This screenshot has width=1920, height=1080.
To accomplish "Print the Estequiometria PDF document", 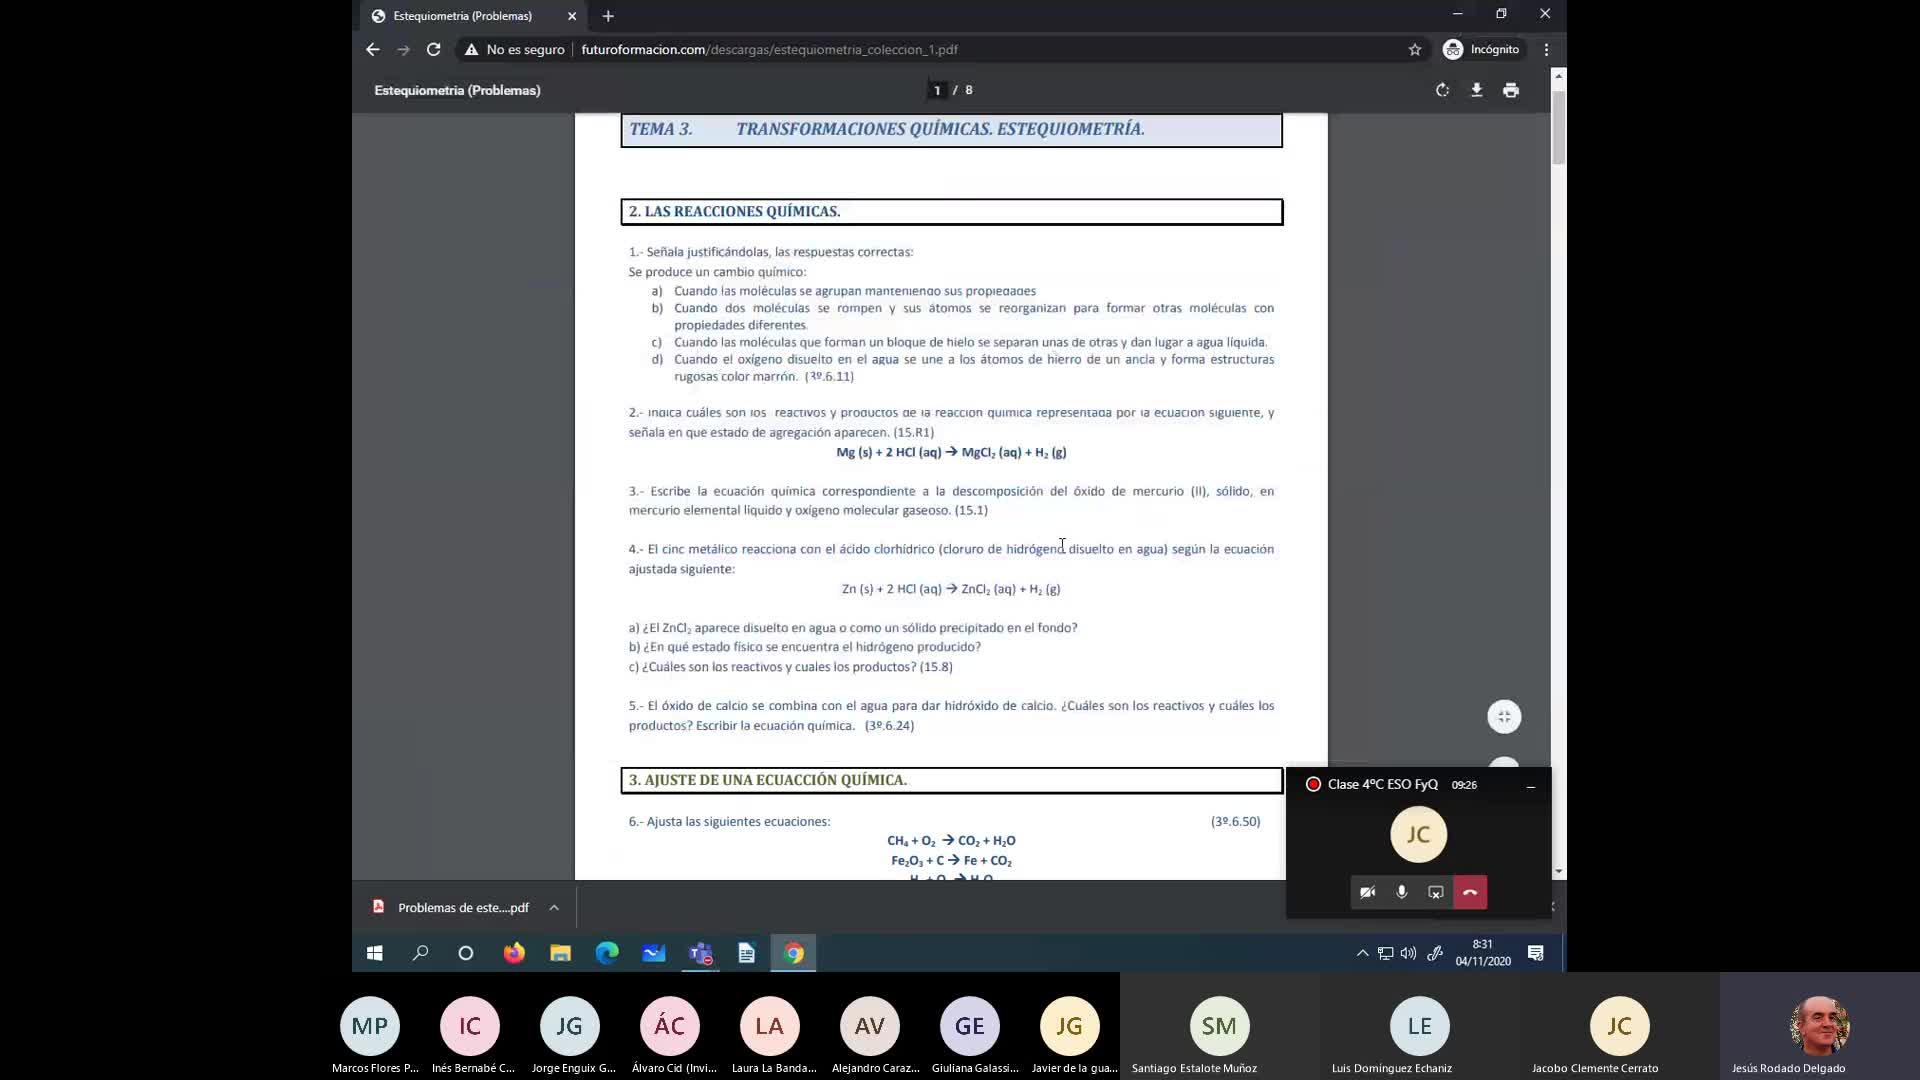I will [x=1511, y=90].
